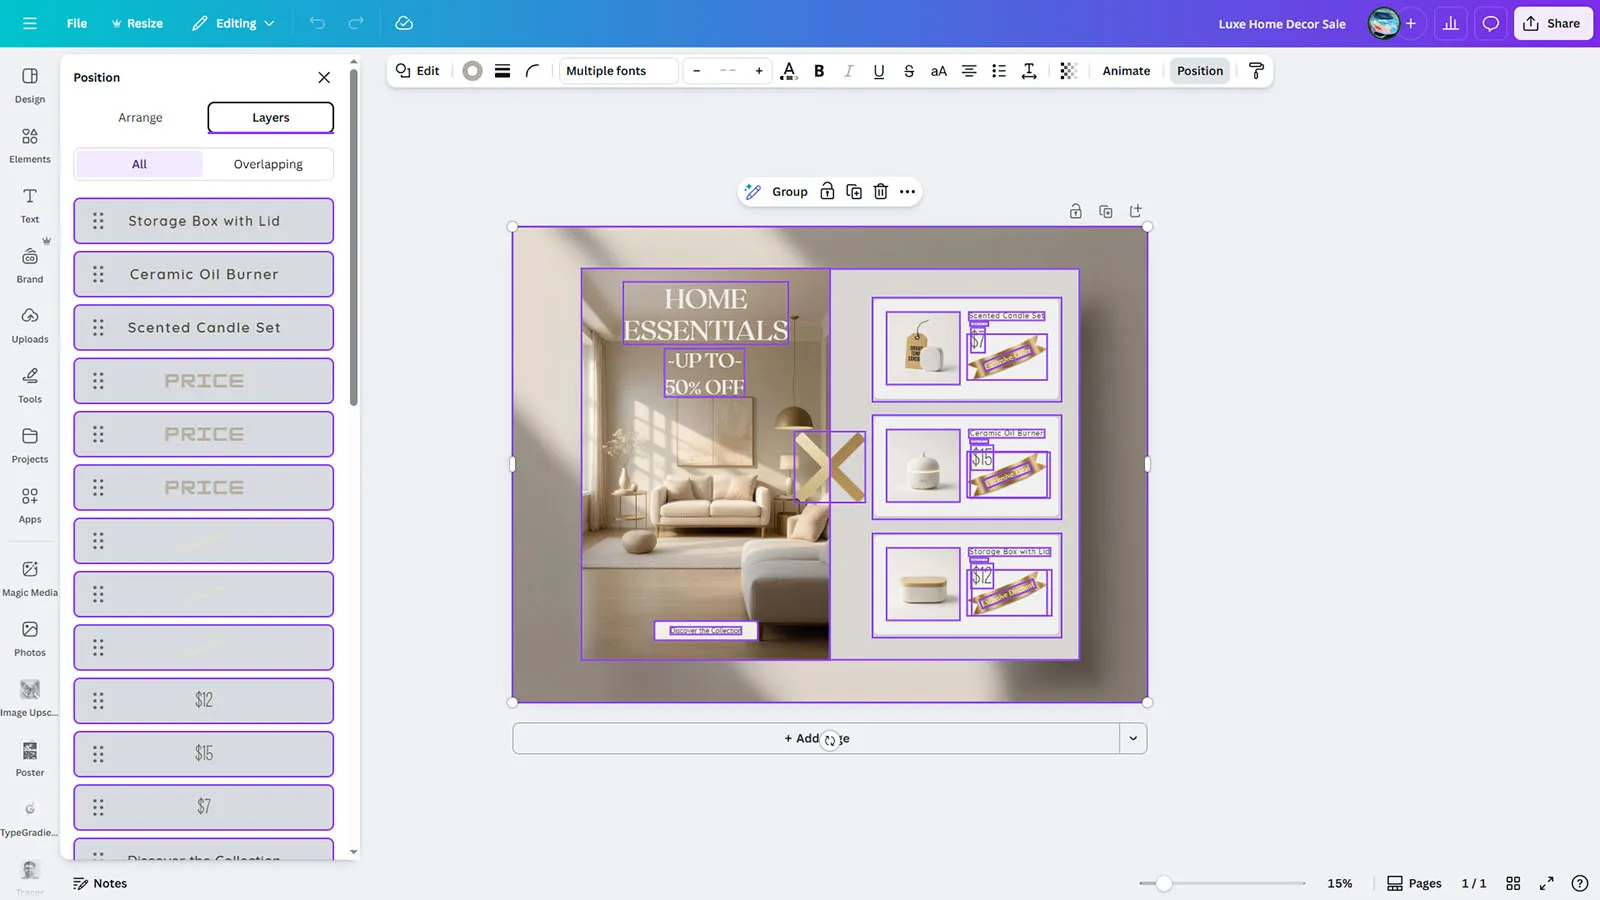Viewport: 1600px width, 900px height.
Task: Toggle italic text formatting
Action: pos(848,71)
